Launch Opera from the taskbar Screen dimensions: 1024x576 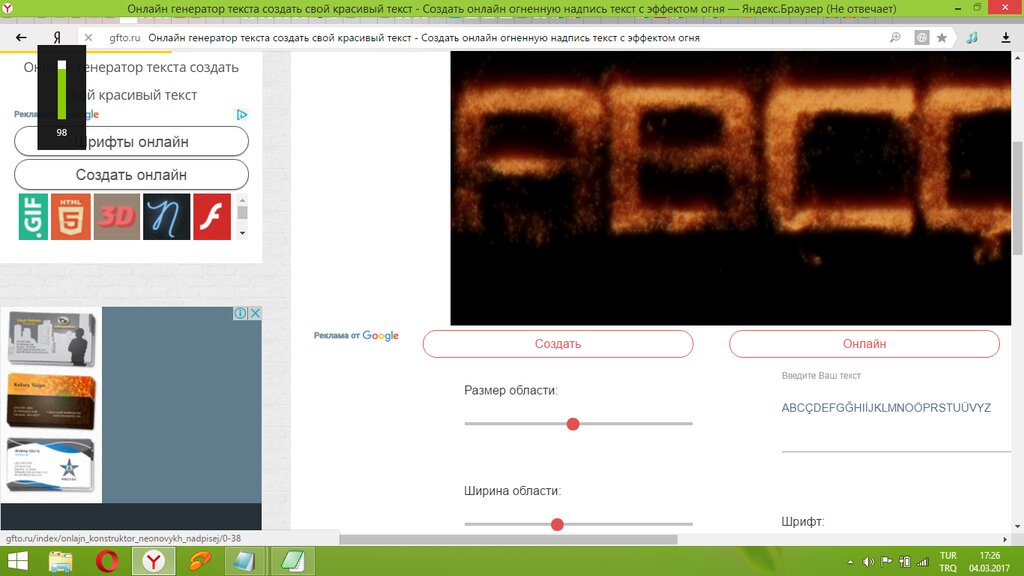coord(107,561)
